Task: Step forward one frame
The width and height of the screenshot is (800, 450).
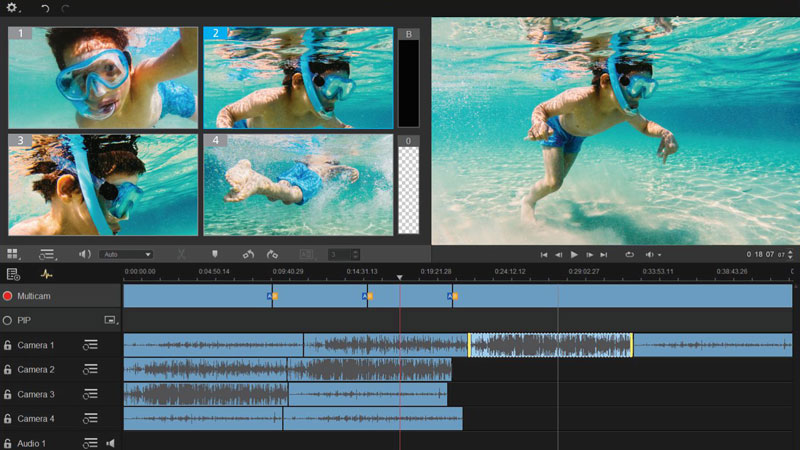Action: (x=589, y=255)
